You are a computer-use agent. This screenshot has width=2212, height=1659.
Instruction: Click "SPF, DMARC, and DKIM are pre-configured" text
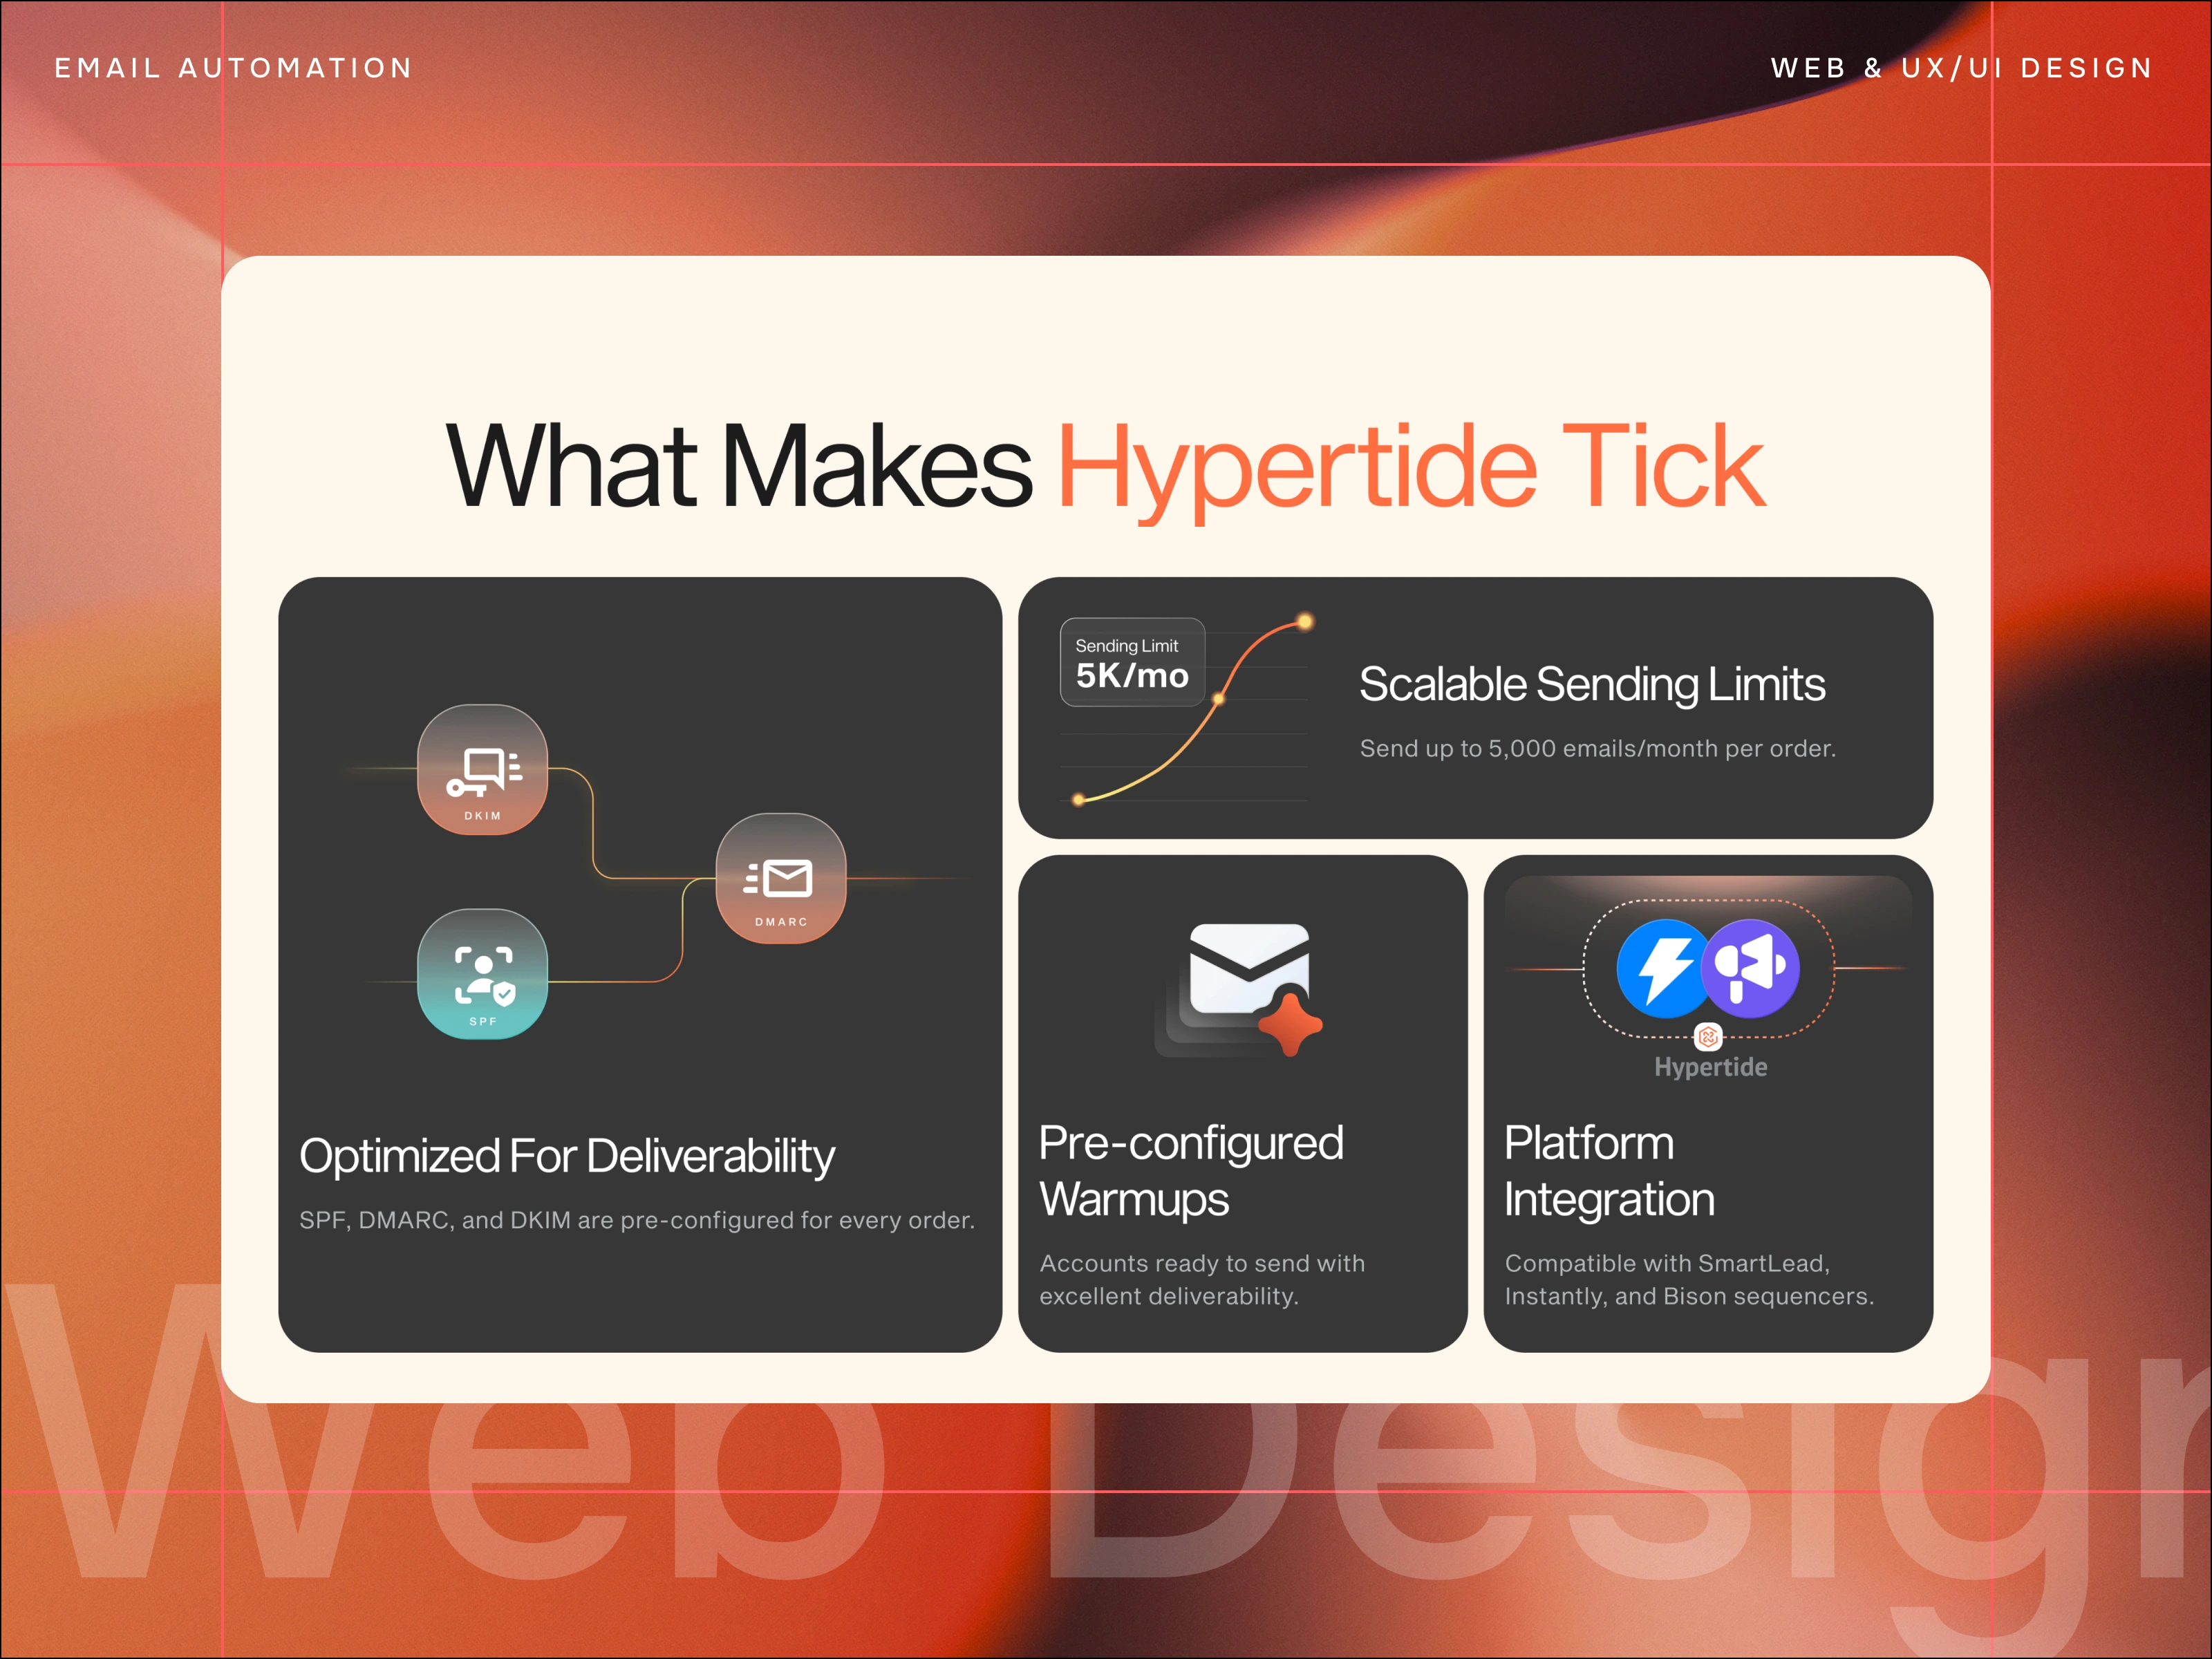pos(637,1220)
